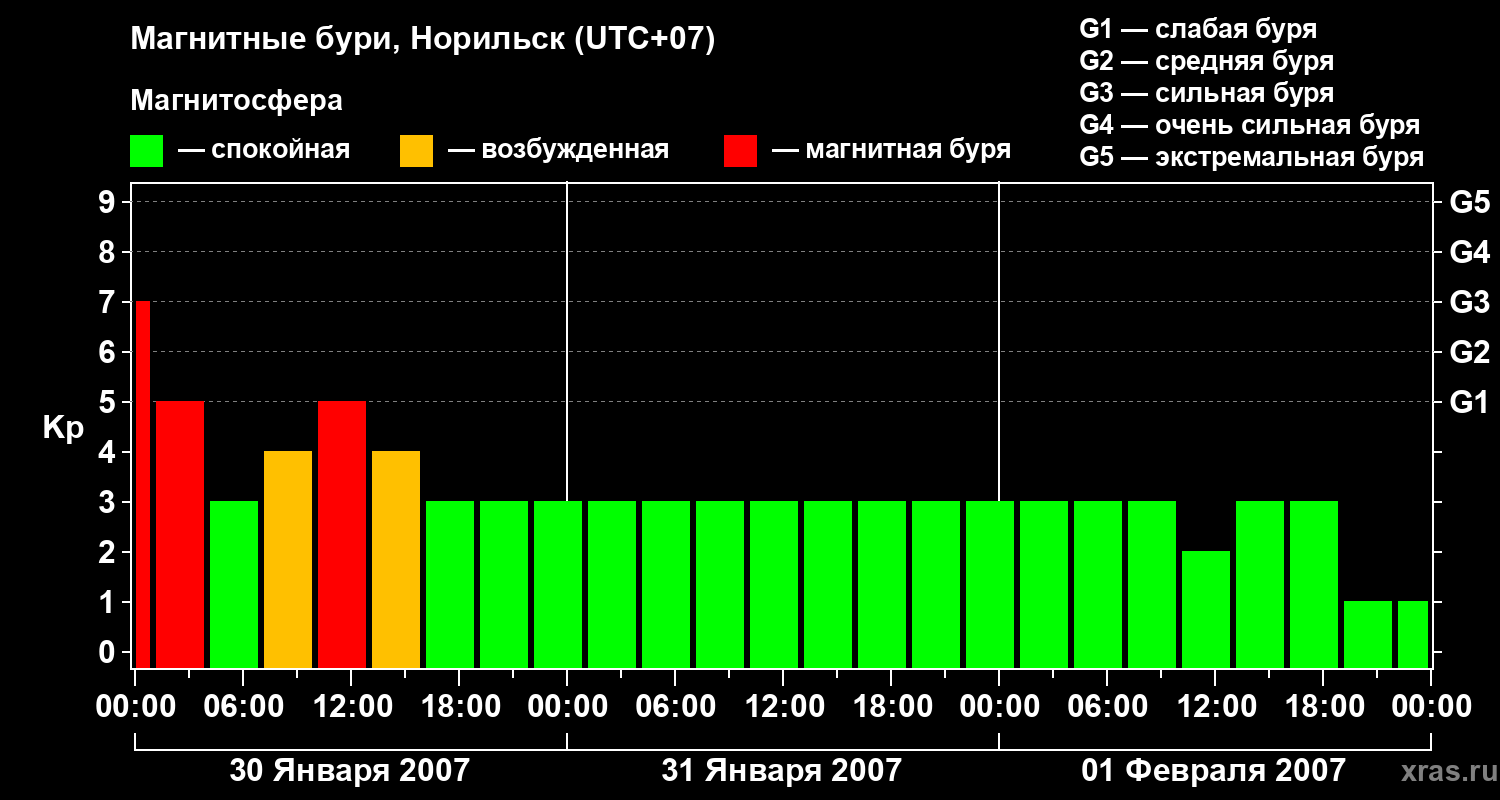Click the 12:00 time label on 30 January
Viewport: 1500px width, 800px height.
click(x=351, y=706)
